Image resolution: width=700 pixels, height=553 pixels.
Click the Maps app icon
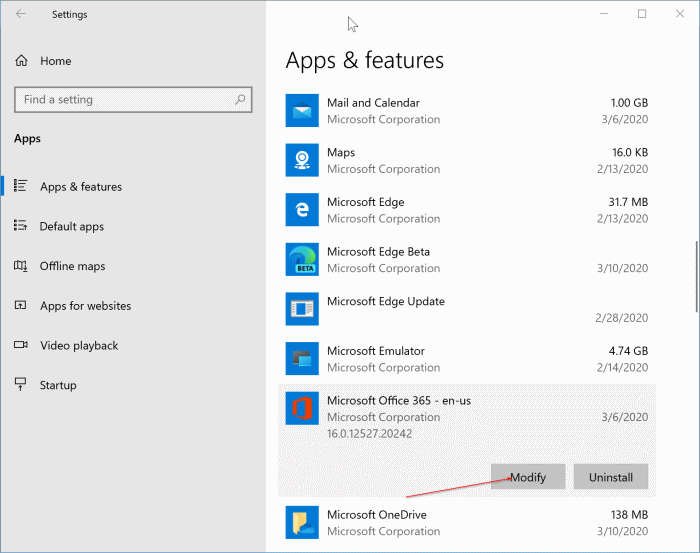point(302,160)
